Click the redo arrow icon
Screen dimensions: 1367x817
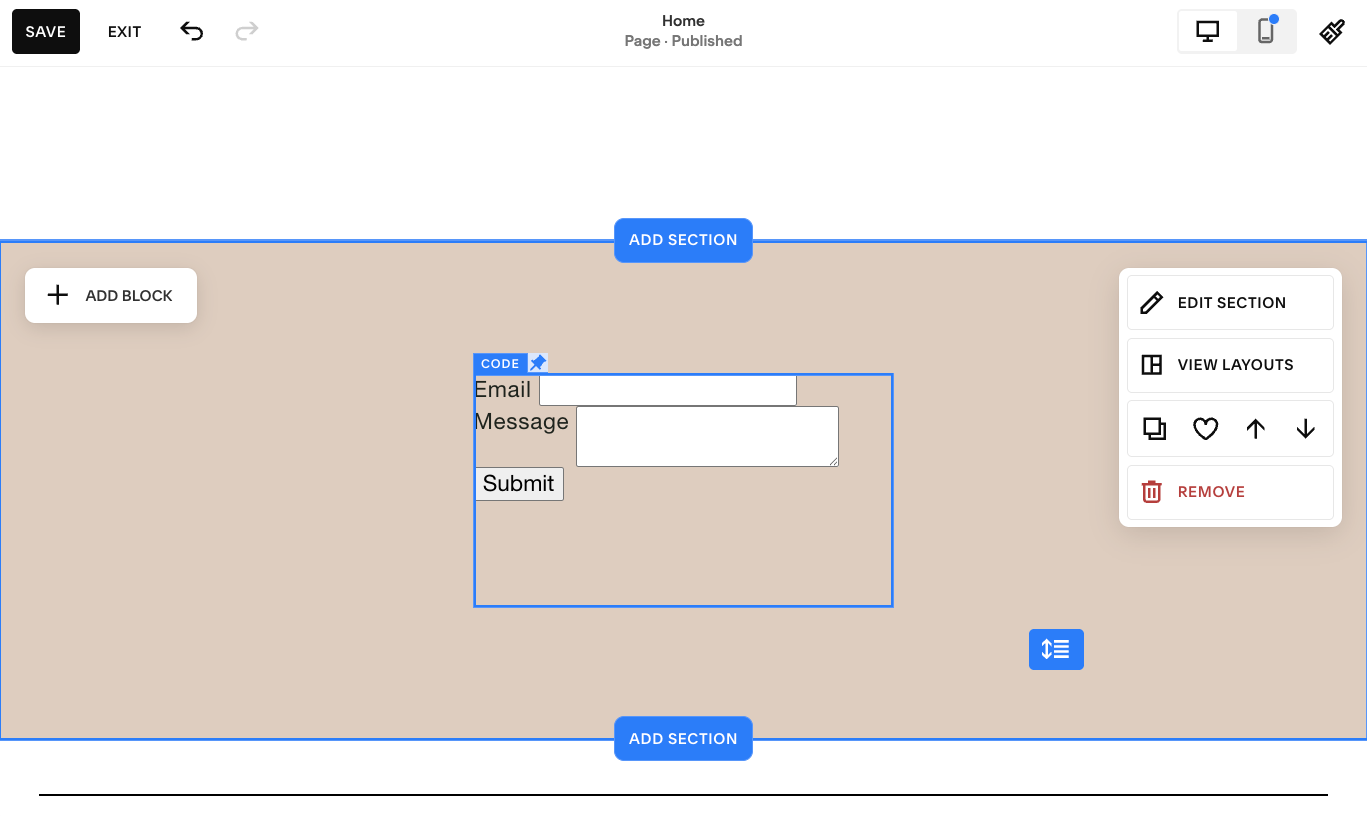click(247, 31)
